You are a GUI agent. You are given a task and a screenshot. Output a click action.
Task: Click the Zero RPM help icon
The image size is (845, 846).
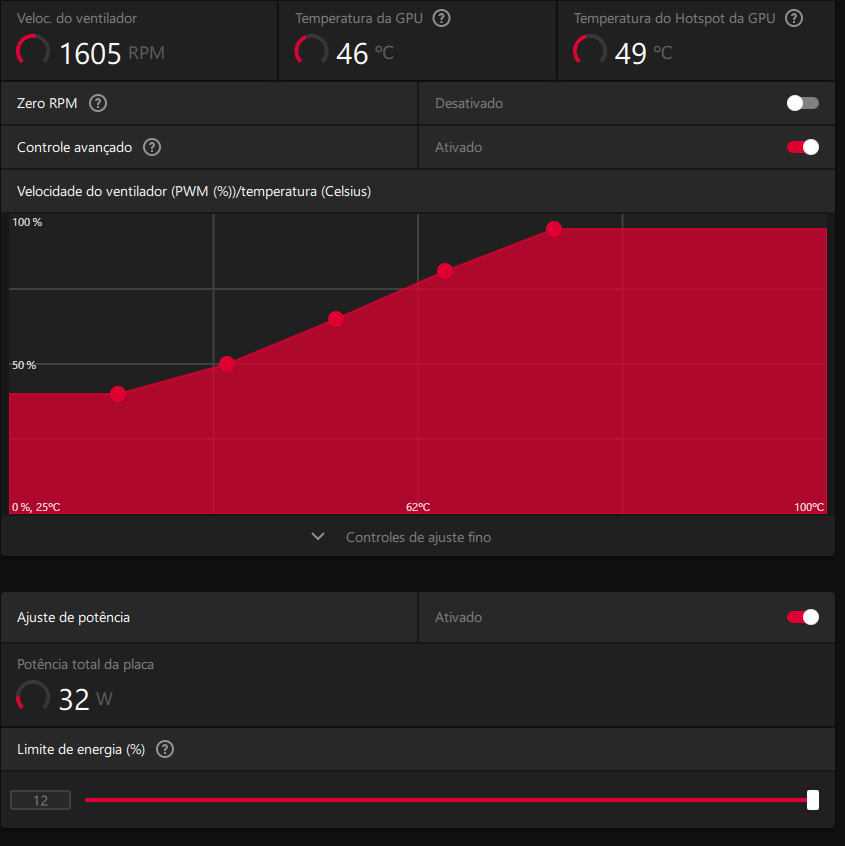click(x=98, y=103)
